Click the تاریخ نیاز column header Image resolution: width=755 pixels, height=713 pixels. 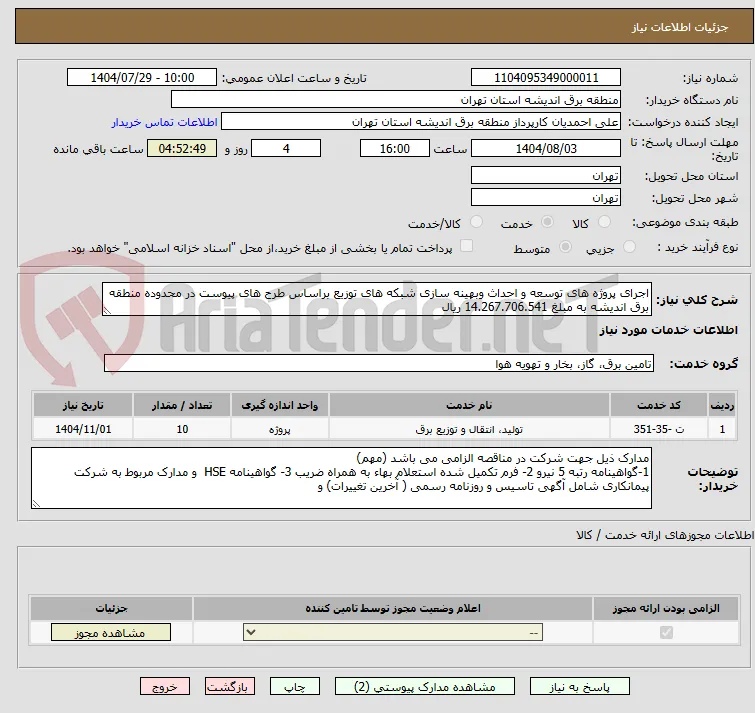(83, 405)
